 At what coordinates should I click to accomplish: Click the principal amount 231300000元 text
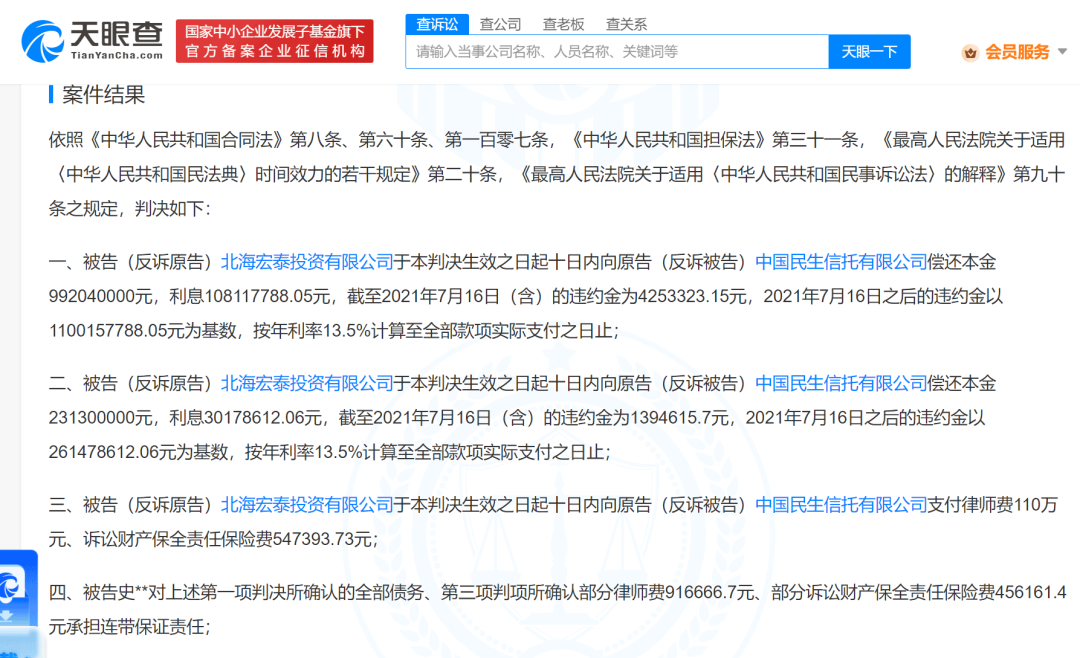(x=100, y=418)
